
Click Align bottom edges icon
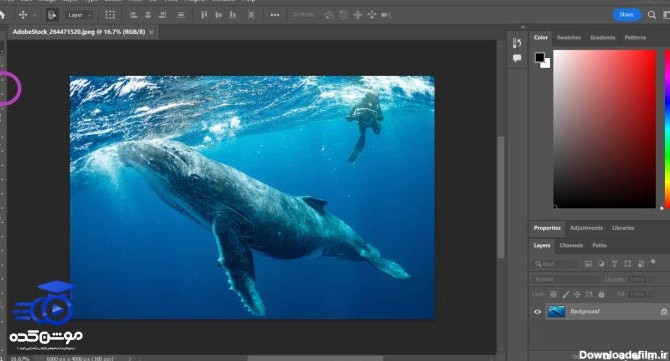tap(233, 15)
